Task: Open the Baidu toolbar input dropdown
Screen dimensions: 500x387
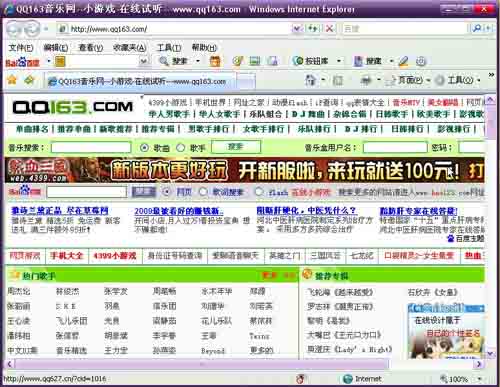Action: coord(144,61)
